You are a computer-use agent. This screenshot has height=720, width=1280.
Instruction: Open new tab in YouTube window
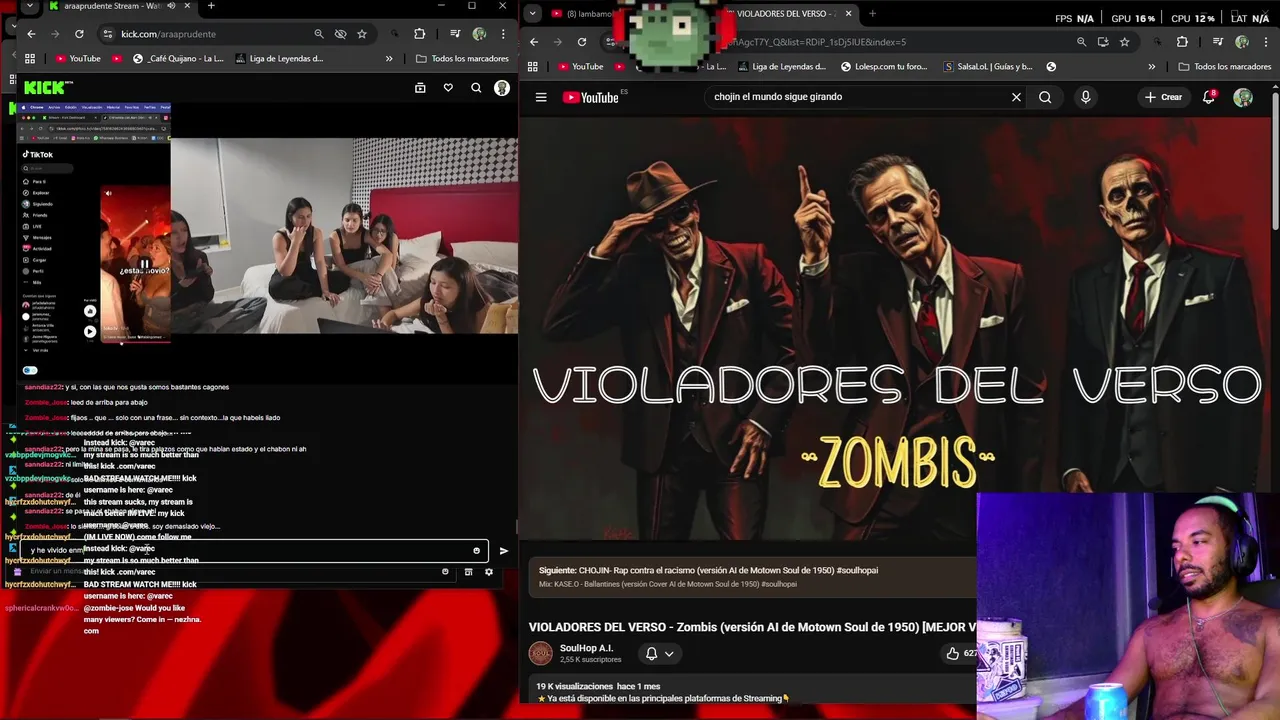[872, 14]
